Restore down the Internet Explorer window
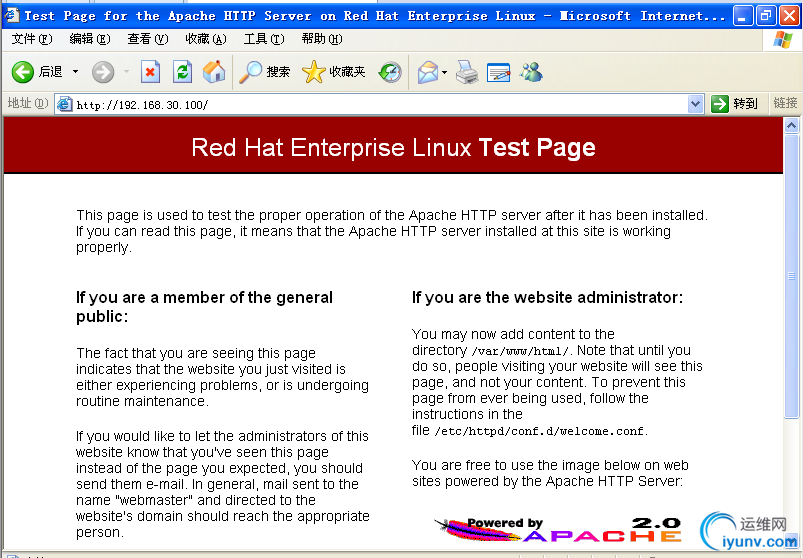Screen dimensions: 803x558 766,16
